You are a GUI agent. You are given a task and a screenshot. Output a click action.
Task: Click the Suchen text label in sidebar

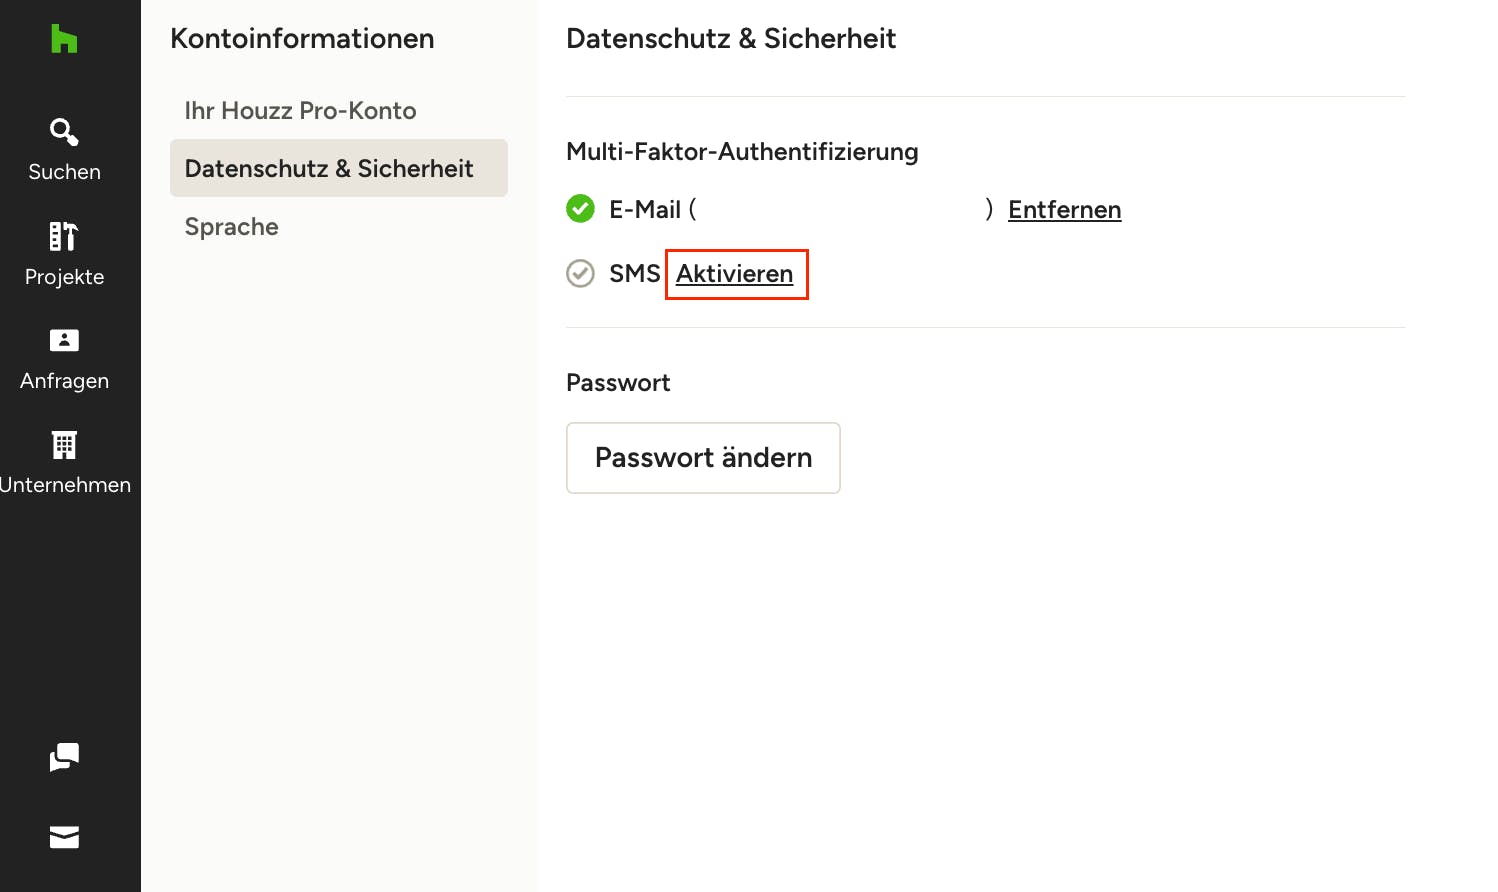click(x=64, y=172)
